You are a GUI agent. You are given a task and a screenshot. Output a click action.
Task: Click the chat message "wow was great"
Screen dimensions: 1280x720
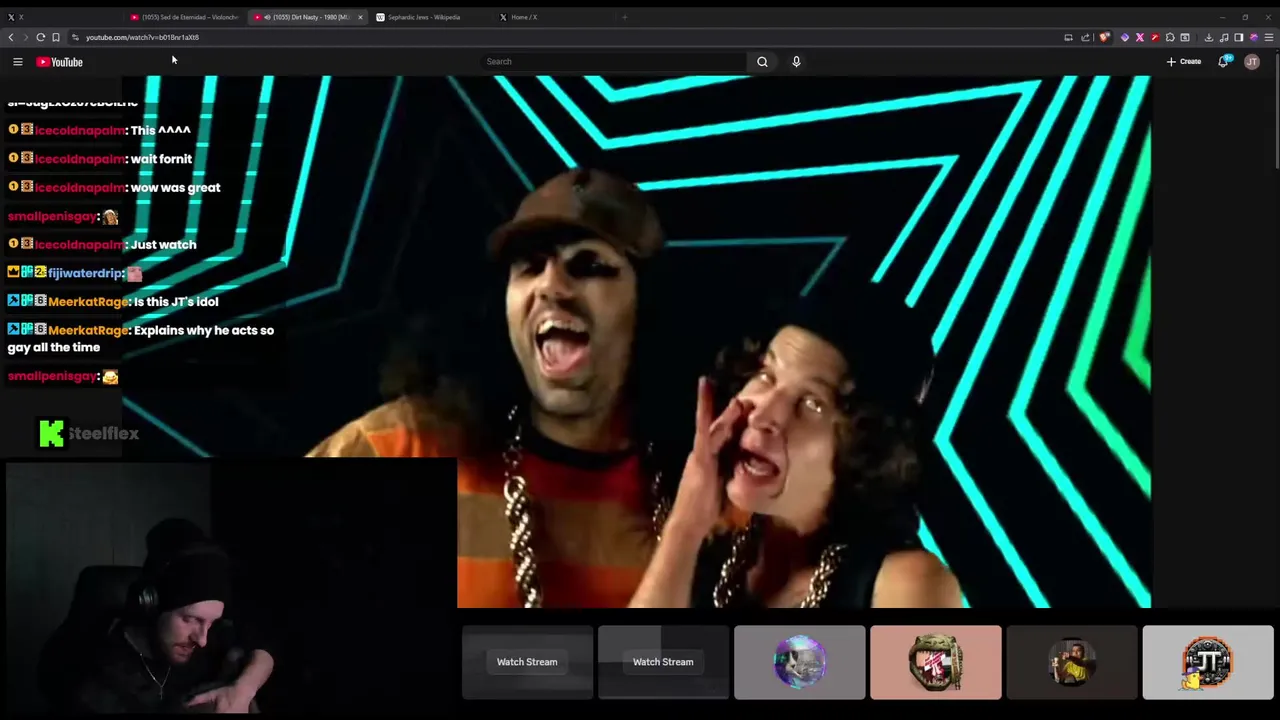point(176,187)
